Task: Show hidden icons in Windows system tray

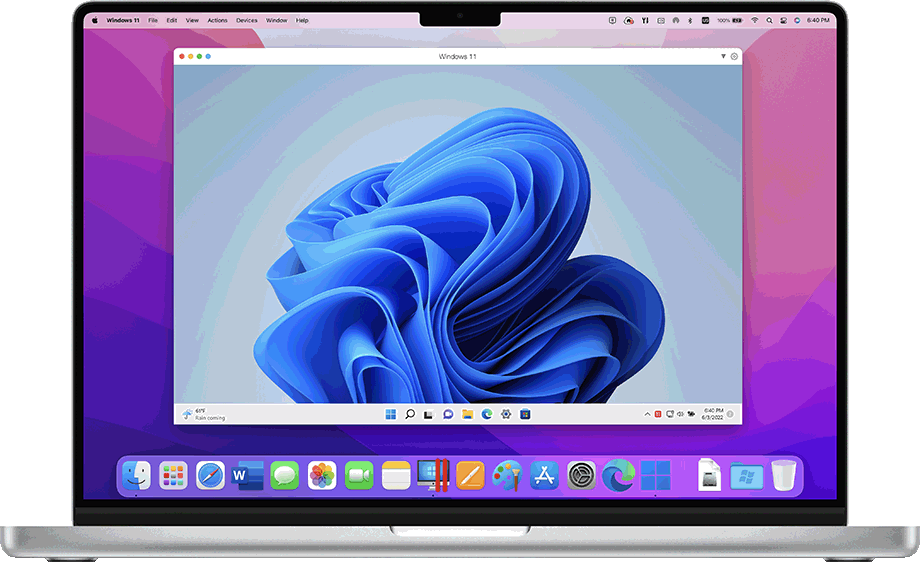Action: 647,414
